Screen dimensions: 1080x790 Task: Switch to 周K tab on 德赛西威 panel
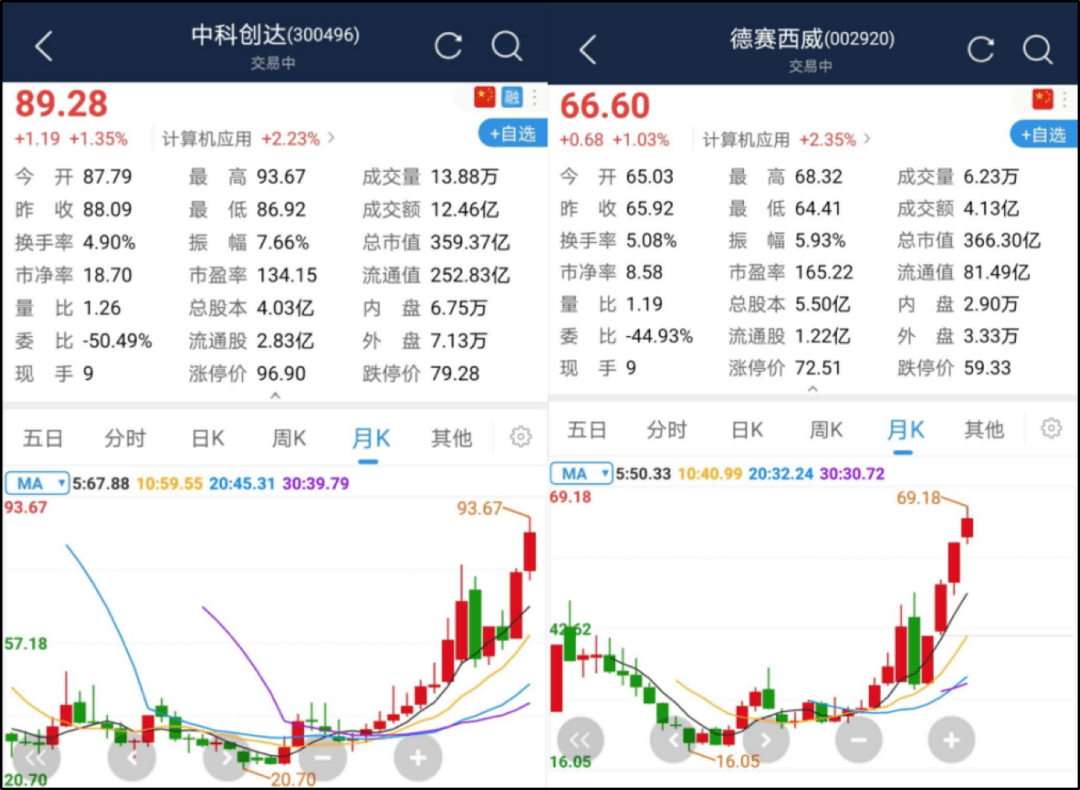pyautogui.click(x=826, y=430)
